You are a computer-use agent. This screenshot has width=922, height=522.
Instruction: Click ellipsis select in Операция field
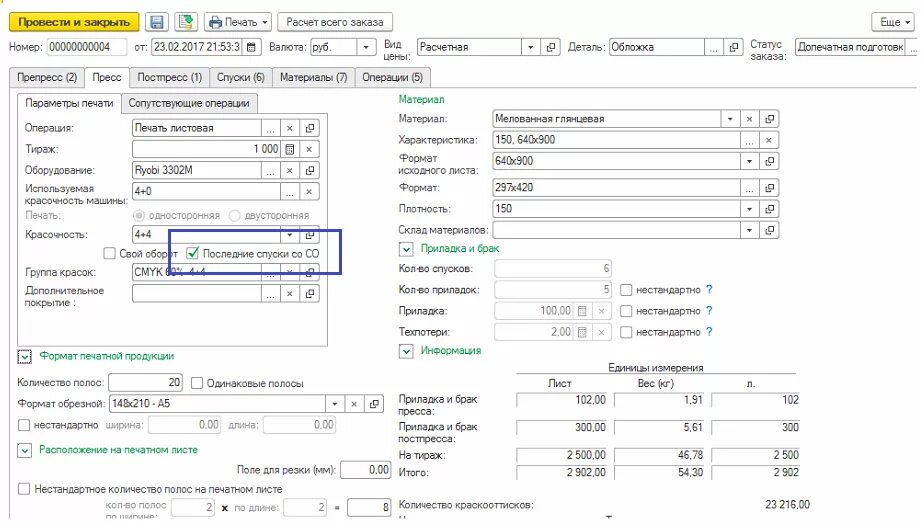(270, 128)
